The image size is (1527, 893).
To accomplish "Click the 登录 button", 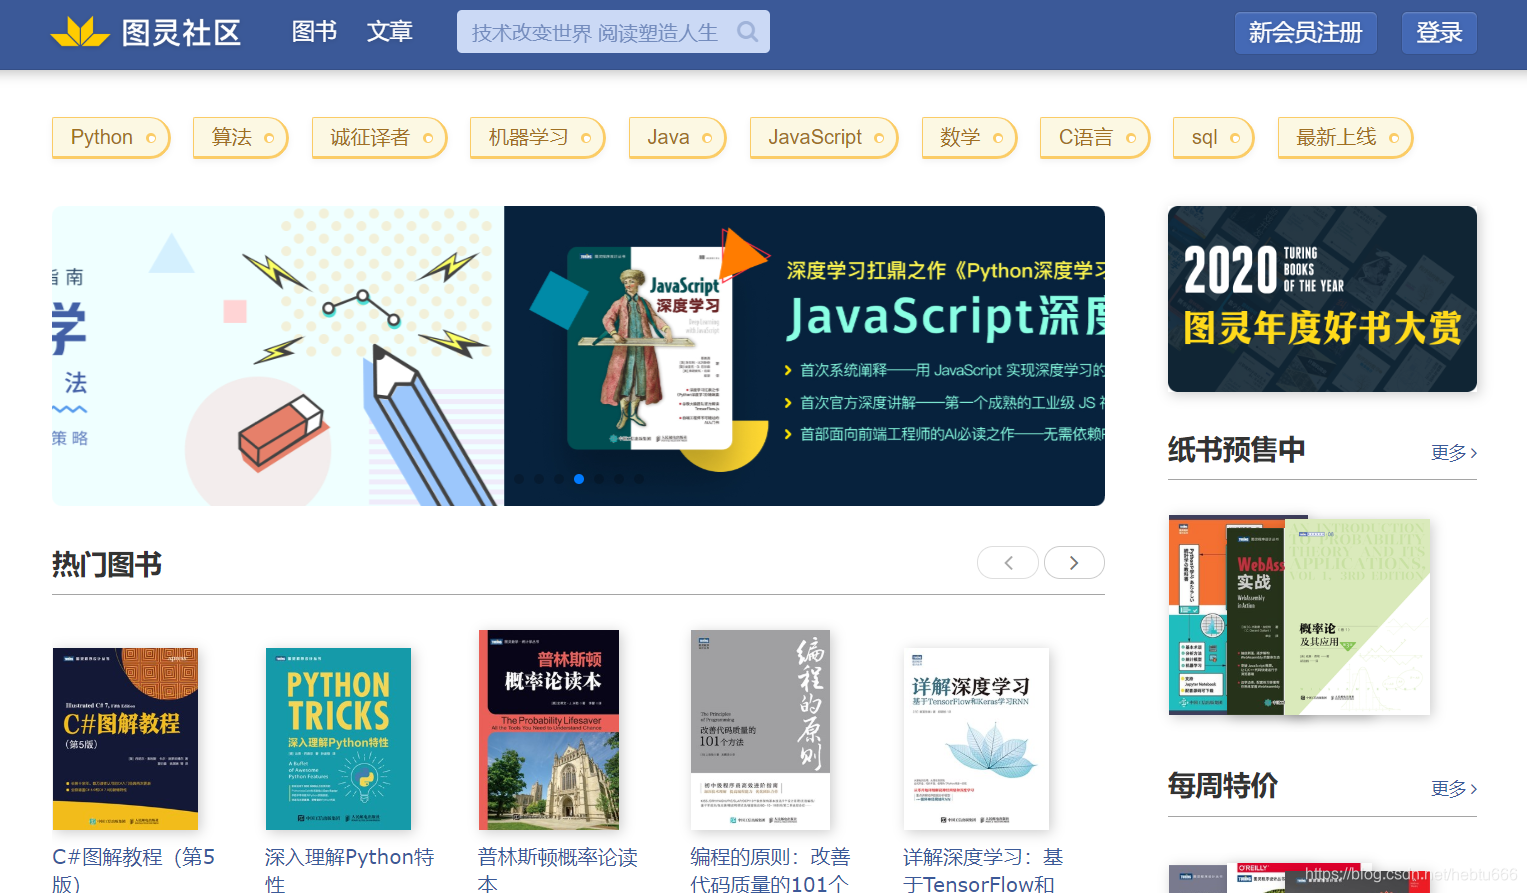I will 1439,33.
